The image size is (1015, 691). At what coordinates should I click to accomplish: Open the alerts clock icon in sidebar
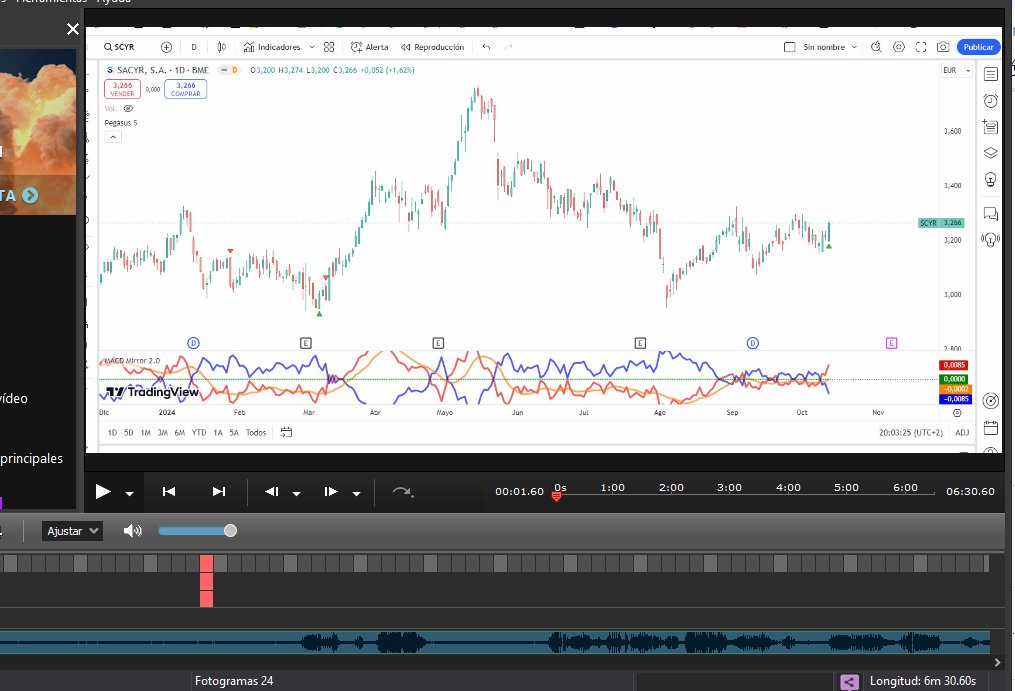pyautogui.click(x=990, y=100)
